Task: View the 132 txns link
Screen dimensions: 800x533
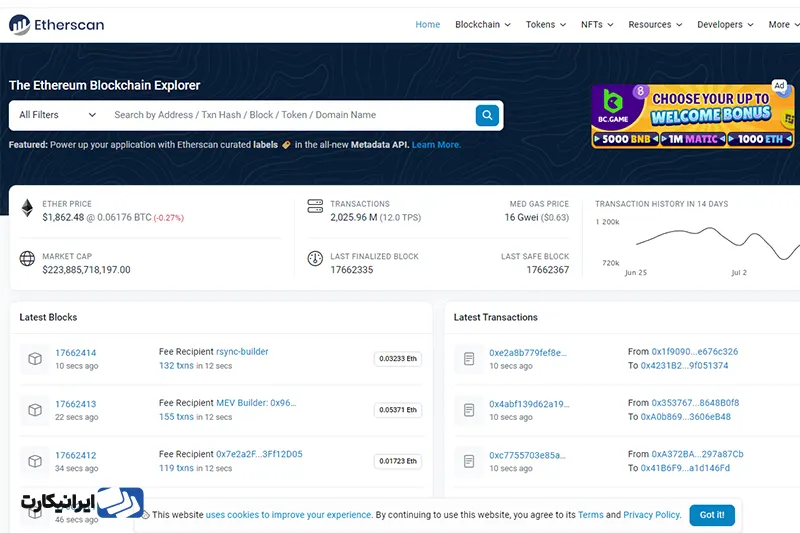Action: (x=177, y=366)
